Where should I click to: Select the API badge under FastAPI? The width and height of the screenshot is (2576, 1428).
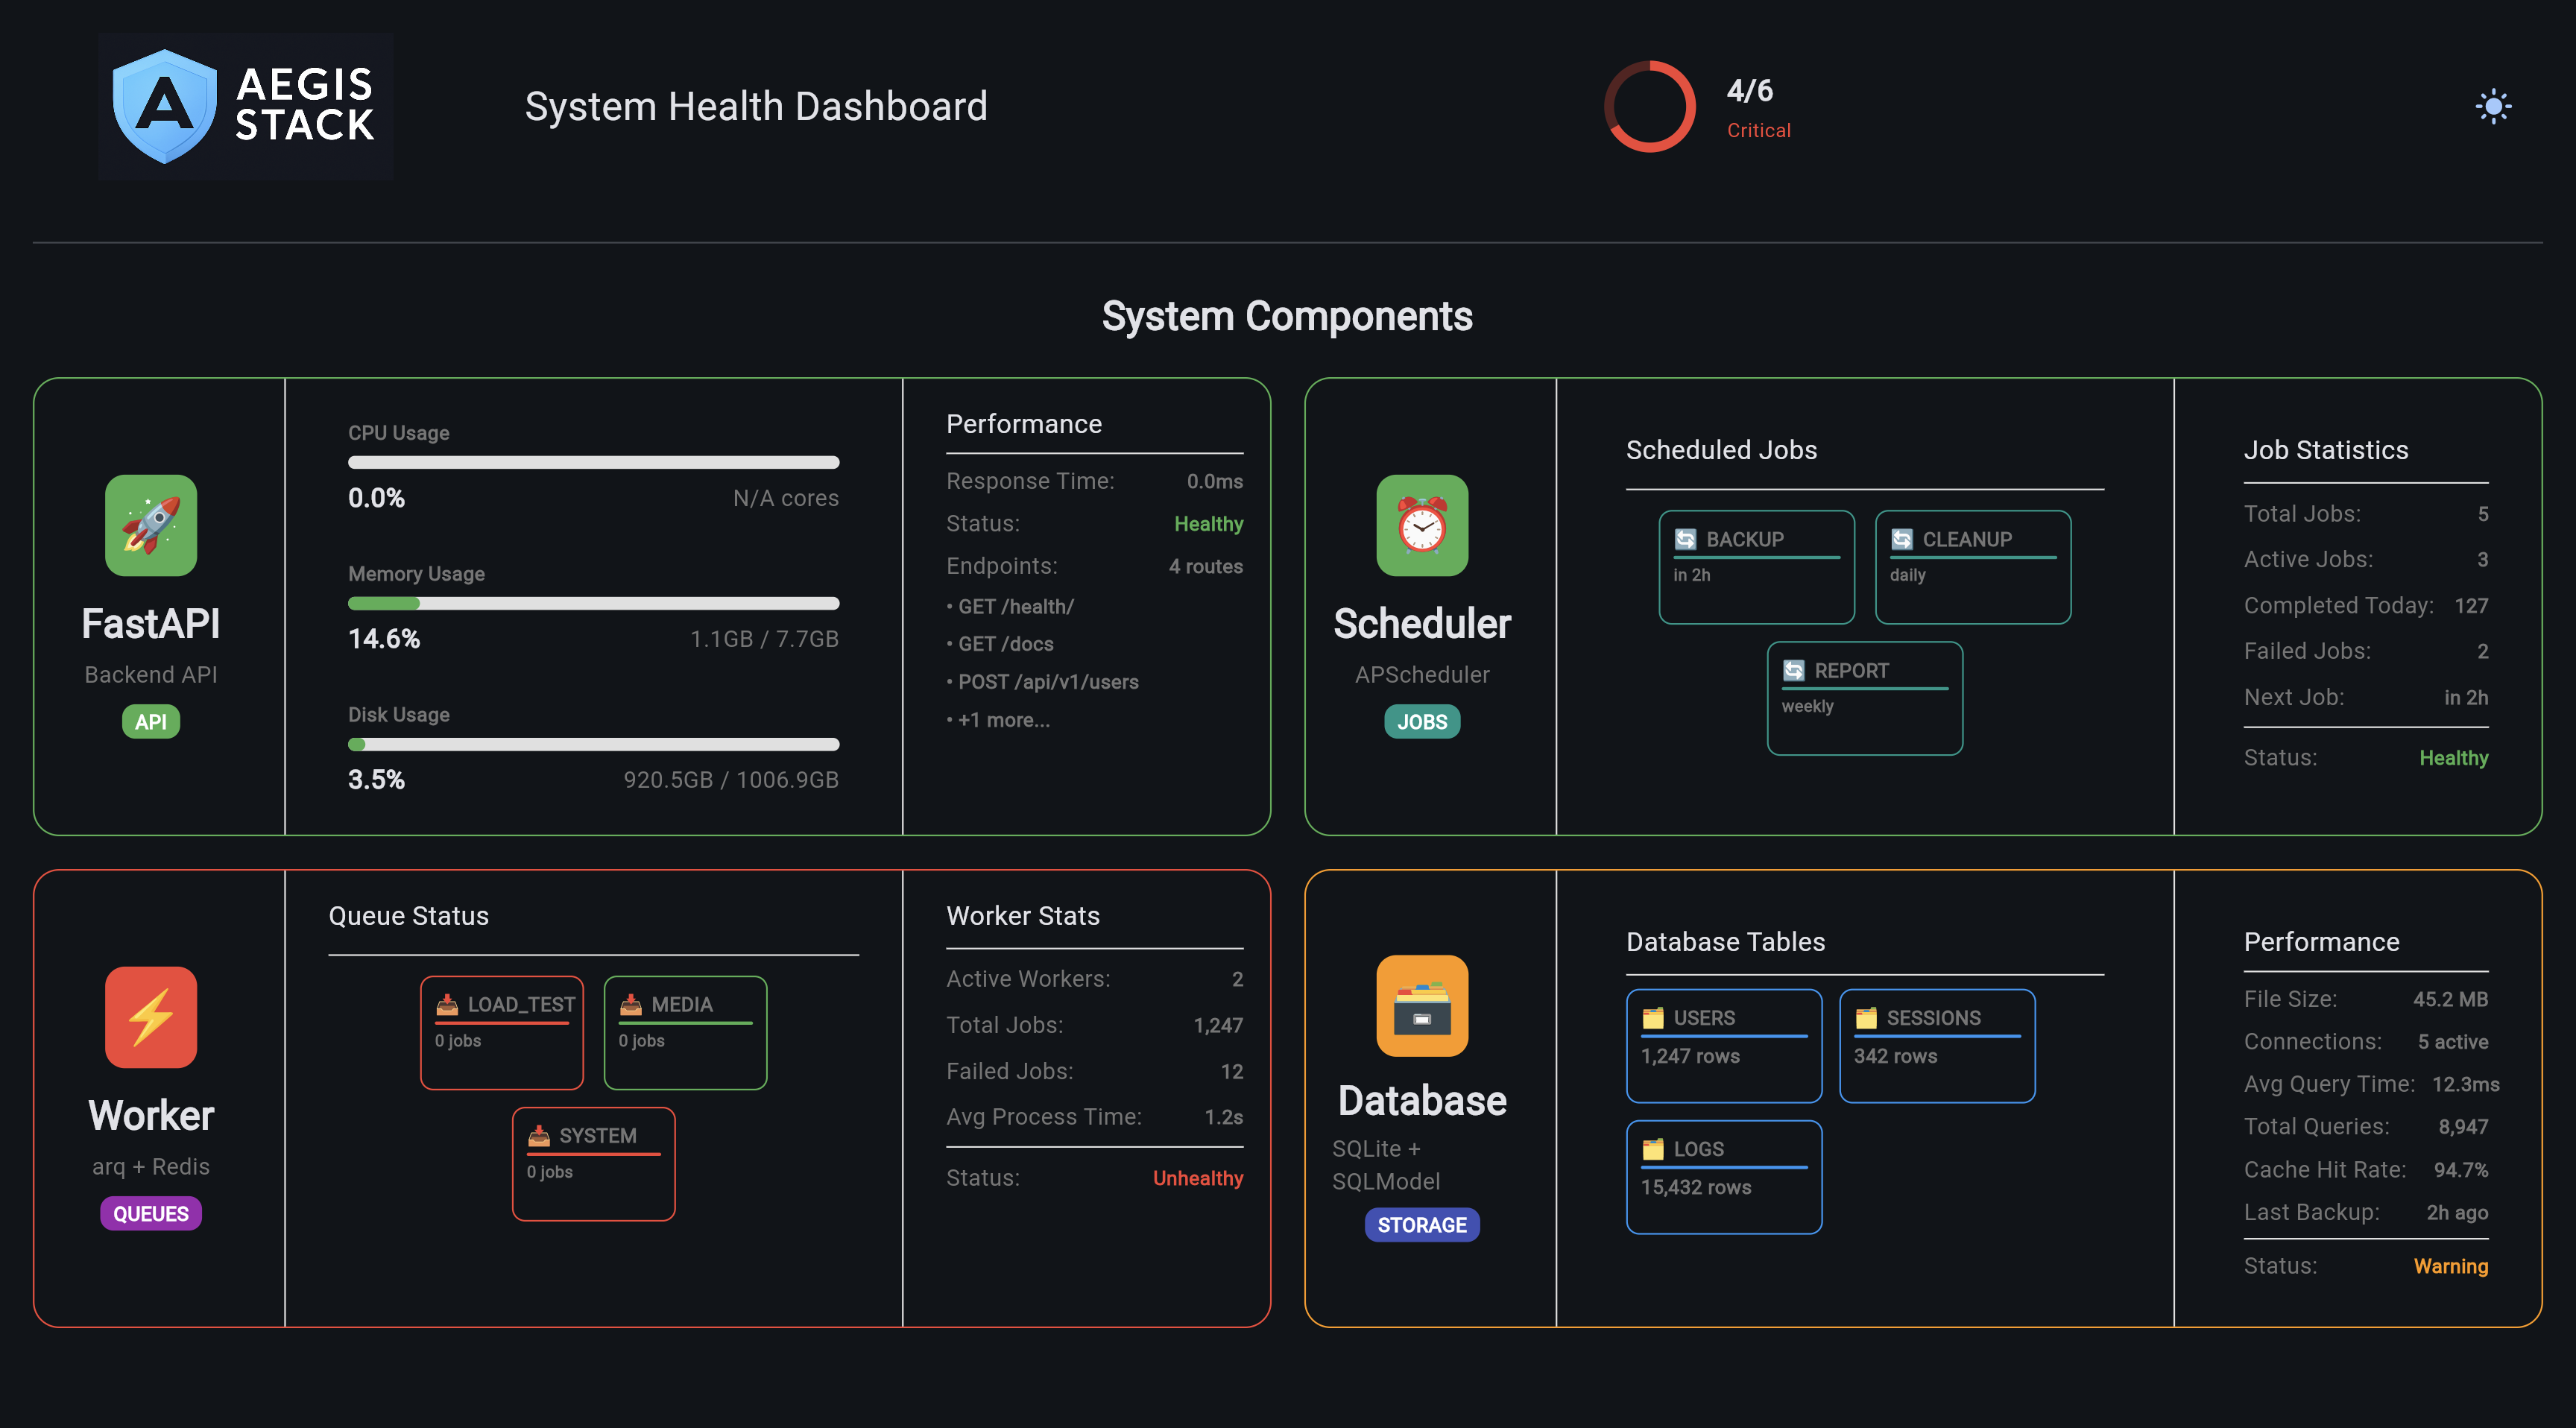coord(151,722)
